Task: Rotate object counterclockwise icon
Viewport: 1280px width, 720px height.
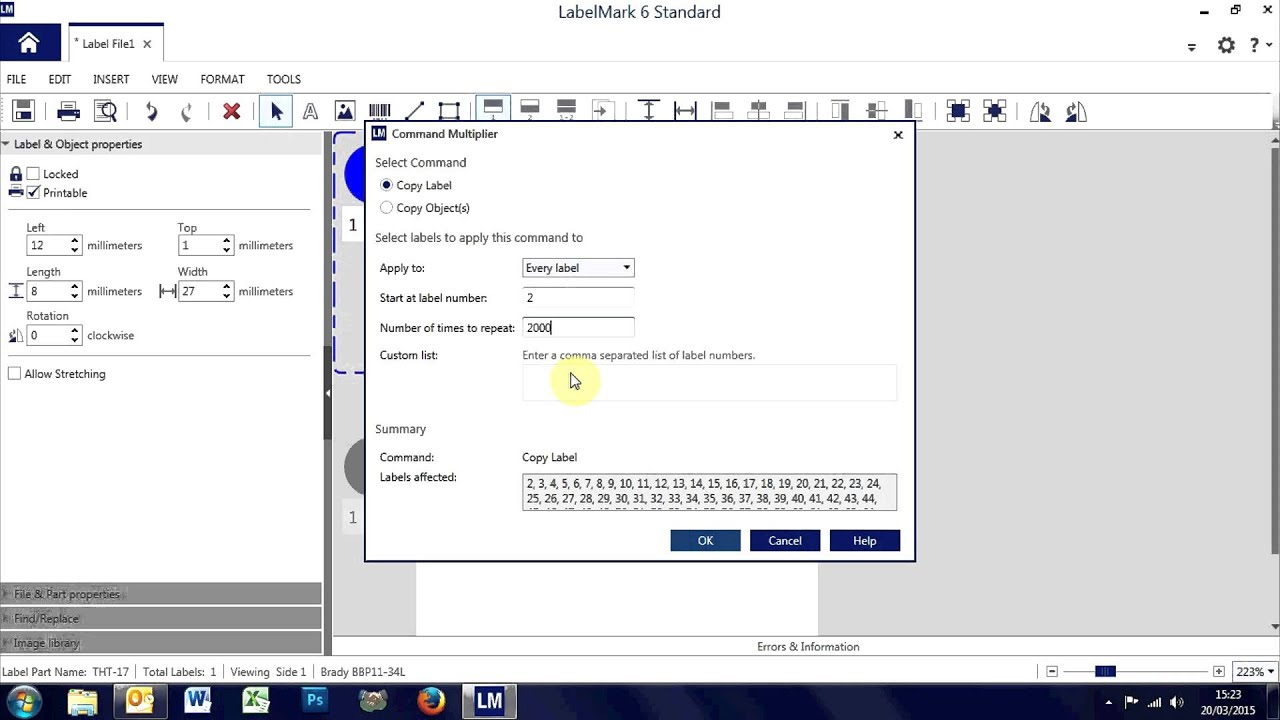Action: 1040,111
